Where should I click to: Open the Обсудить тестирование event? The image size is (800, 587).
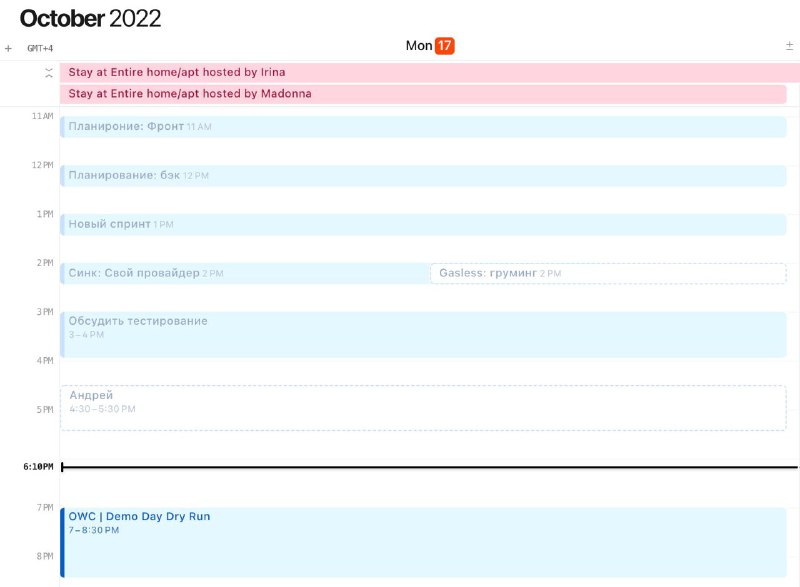point(423,335)
